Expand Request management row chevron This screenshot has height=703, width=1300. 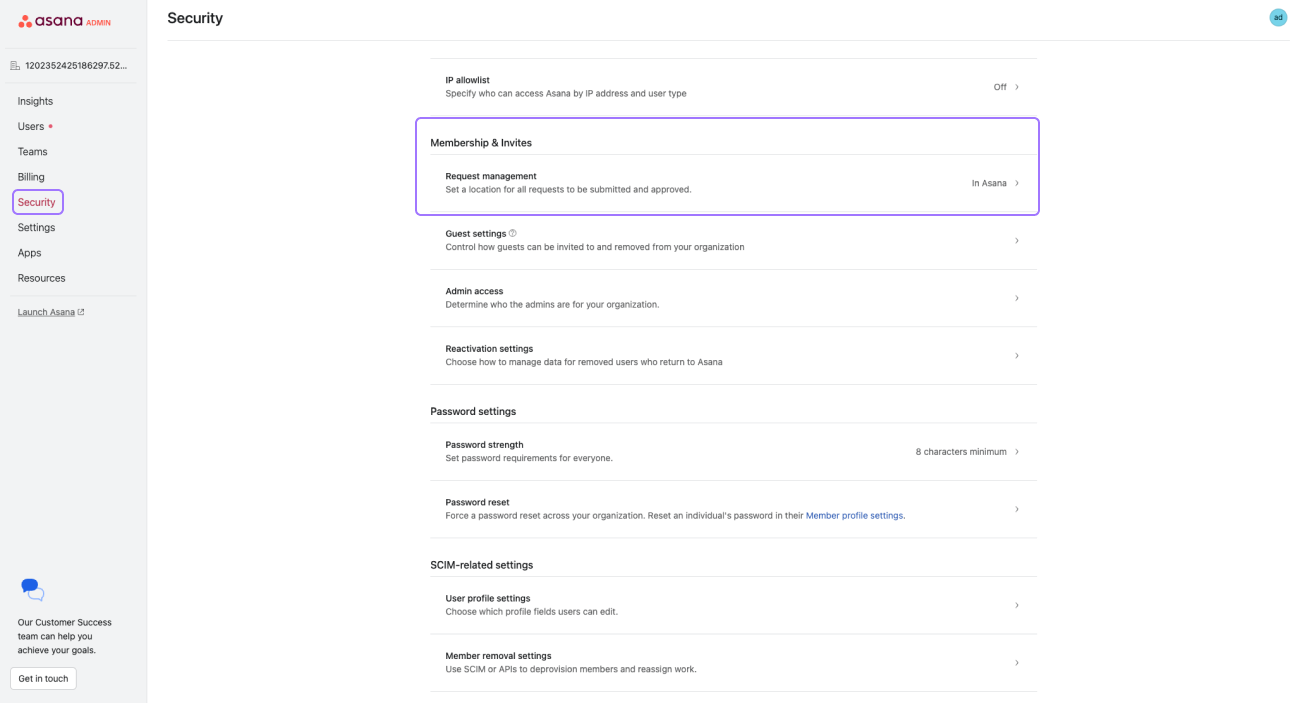pyautogui.click(x=1017, y=183)
